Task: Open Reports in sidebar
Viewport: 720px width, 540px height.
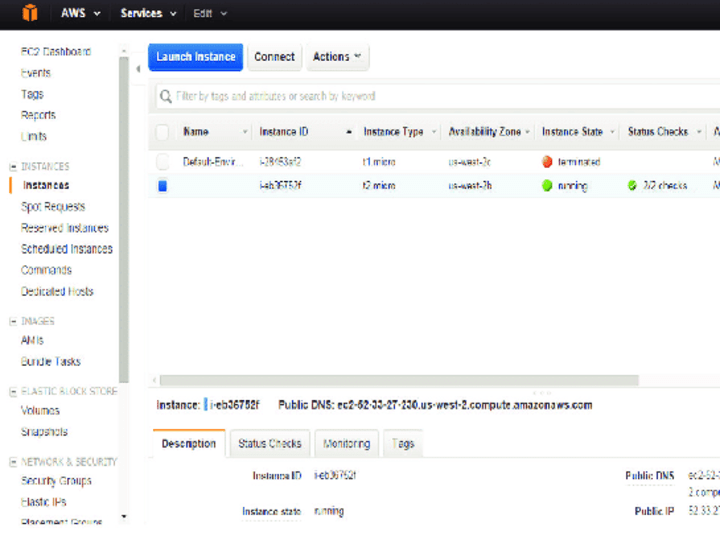Action: click(x=38, y=115)
